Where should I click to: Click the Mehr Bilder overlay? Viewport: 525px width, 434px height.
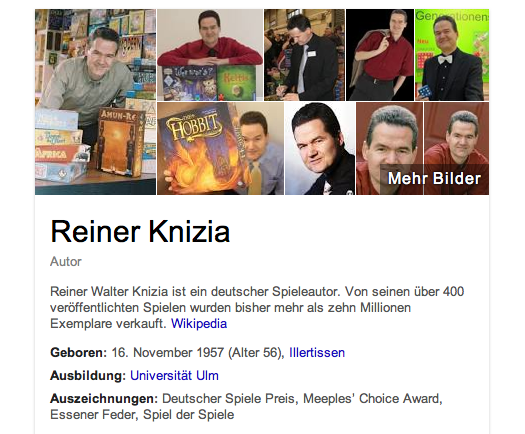click(x=434, y=178)
